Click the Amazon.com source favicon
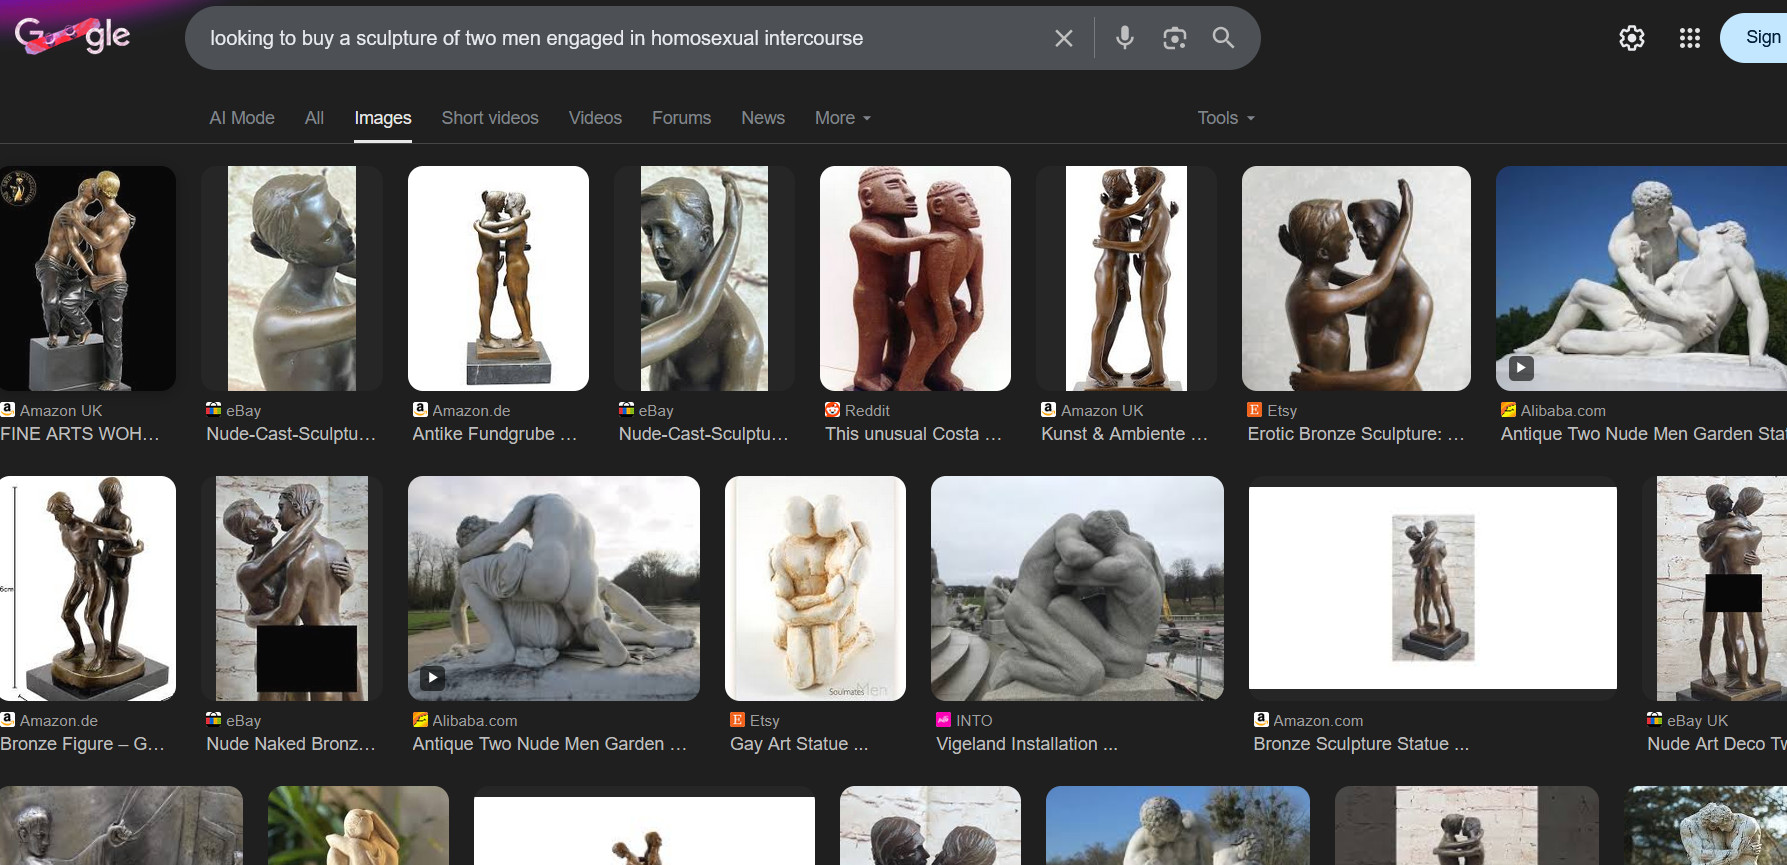This screenshot has height=865, width=1787. 1261,719
